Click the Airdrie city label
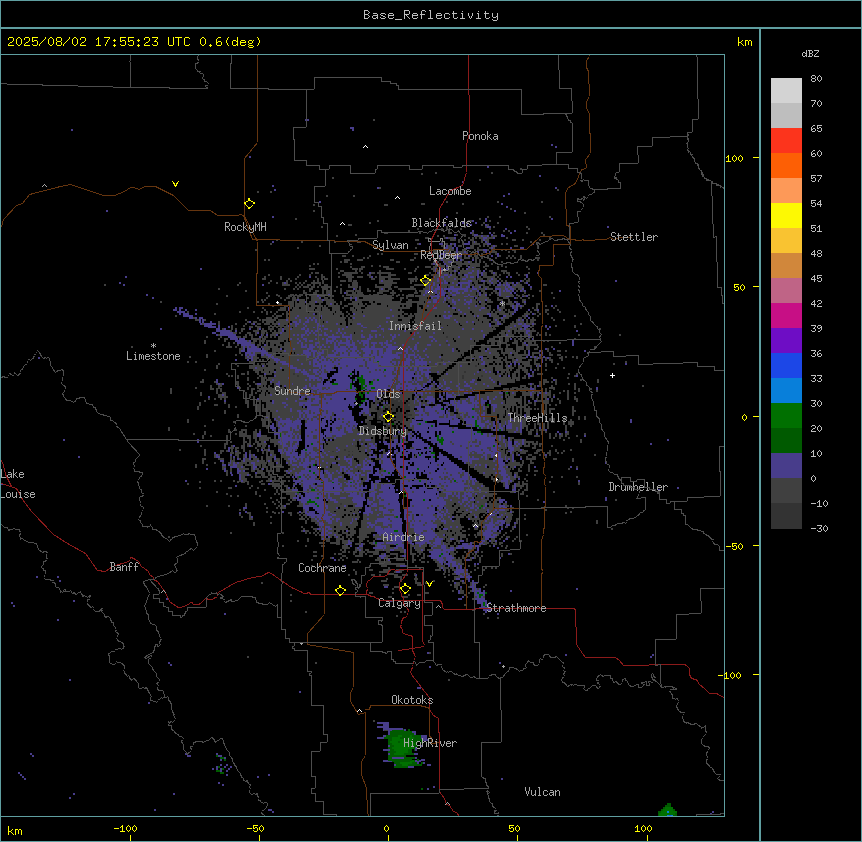The image size is (862, 842). coord(404,537)
